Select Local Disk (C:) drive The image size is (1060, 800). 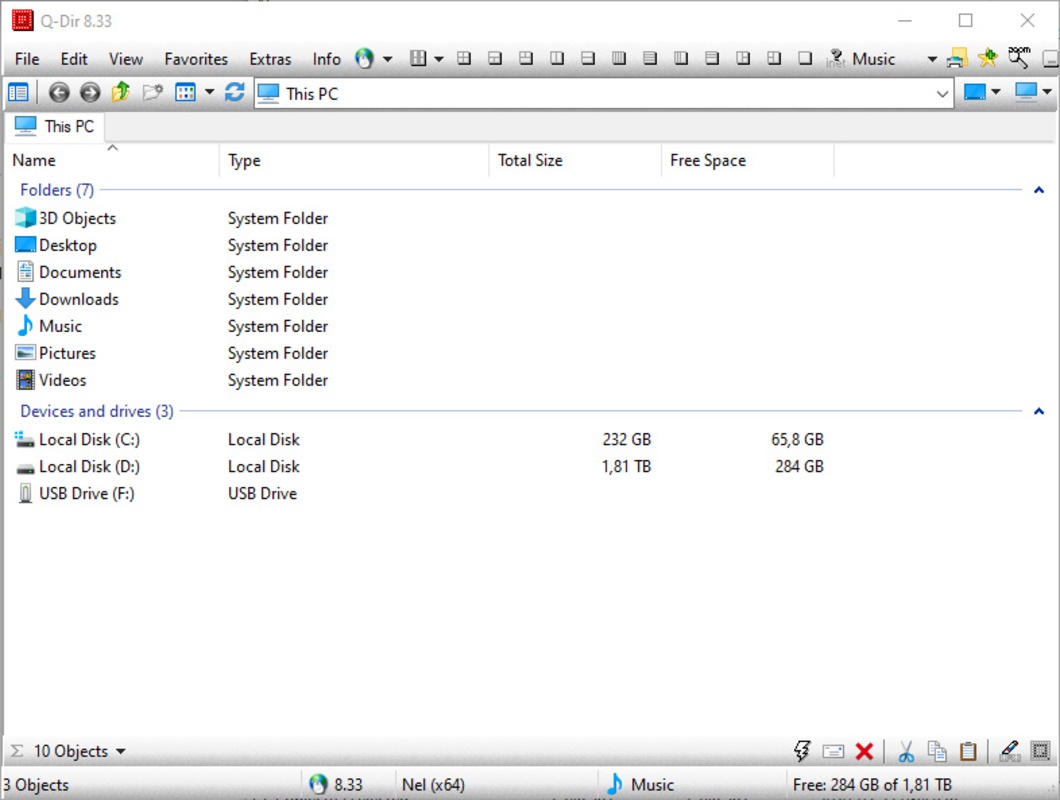point(89,439)
